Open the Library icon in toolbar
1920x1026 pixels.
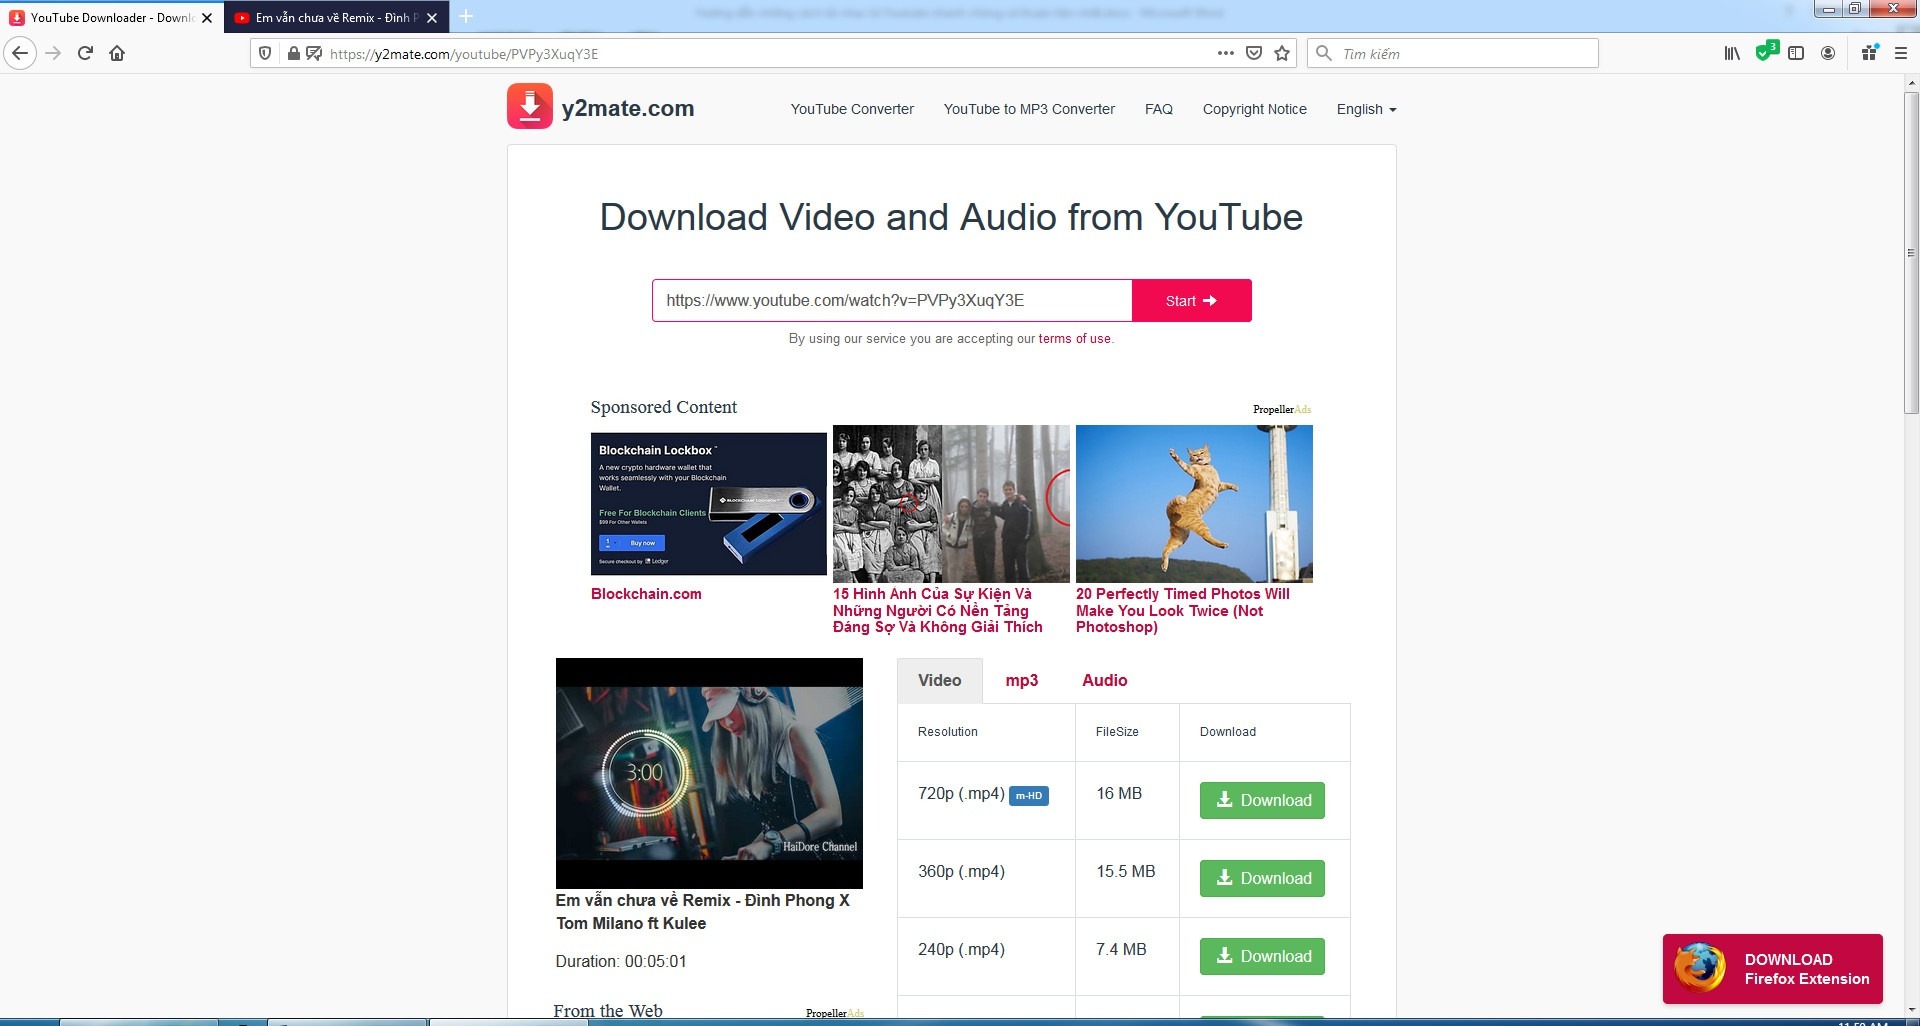tap(1732, 53)
